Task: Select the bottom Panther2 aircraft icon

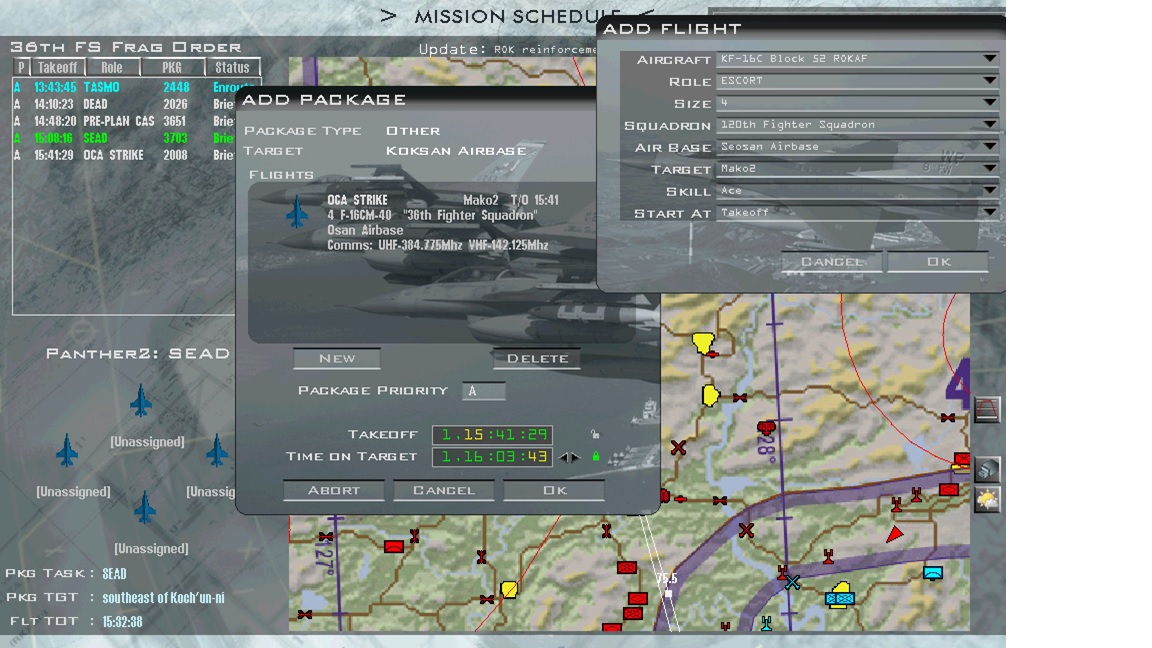Action: (x=145, y=507)
